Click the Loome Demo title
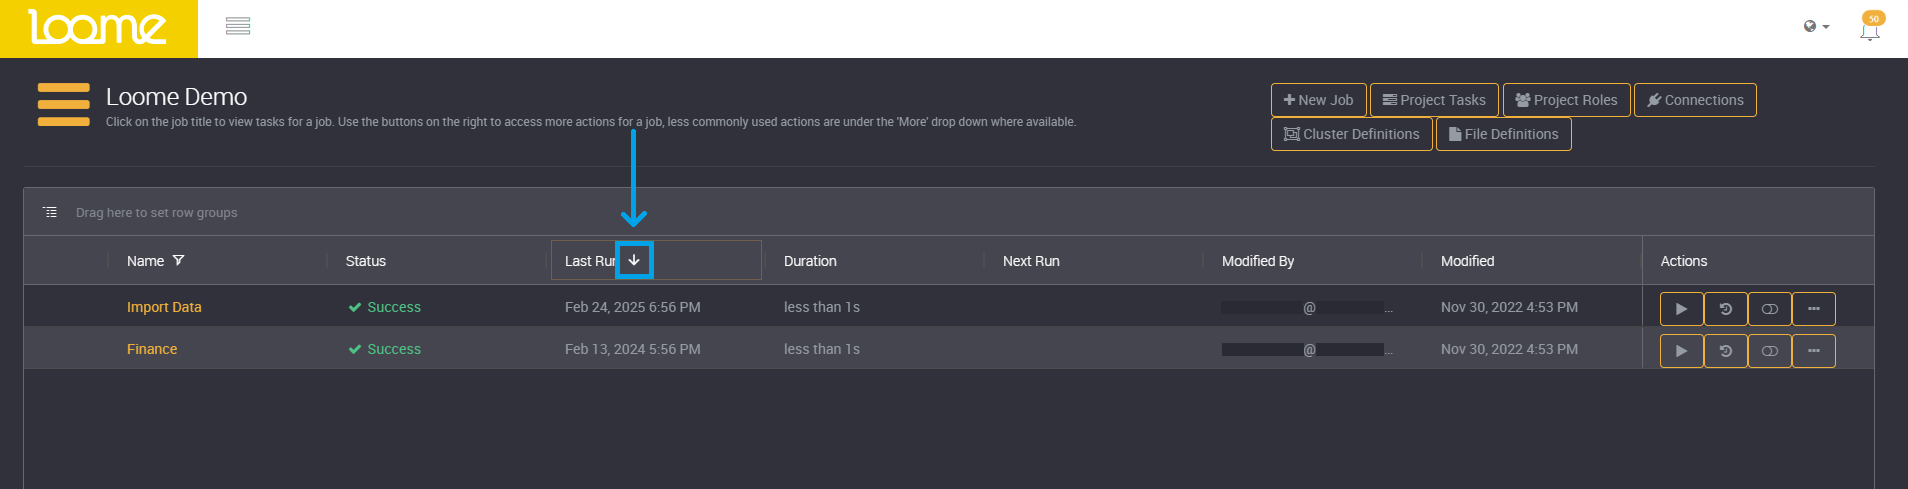 (x=176, y=97)
